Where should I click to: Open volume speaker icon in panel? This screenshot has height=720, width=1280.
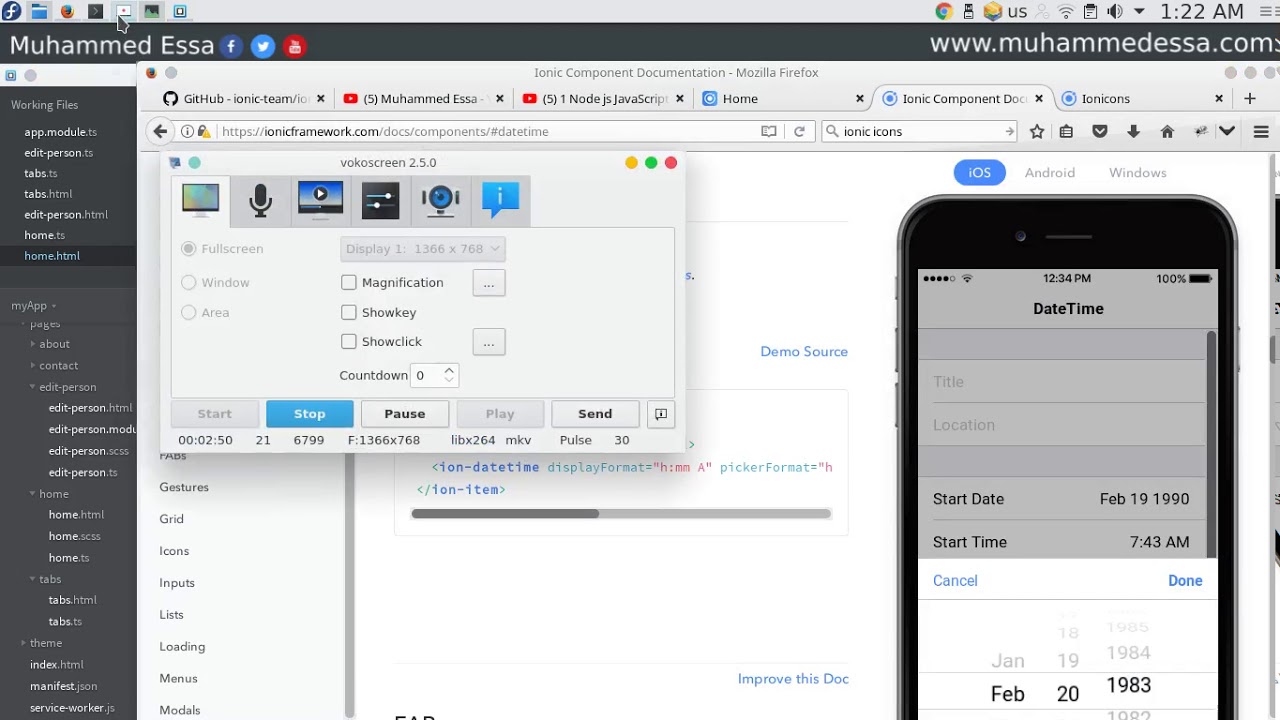[x=1114, y=11]
